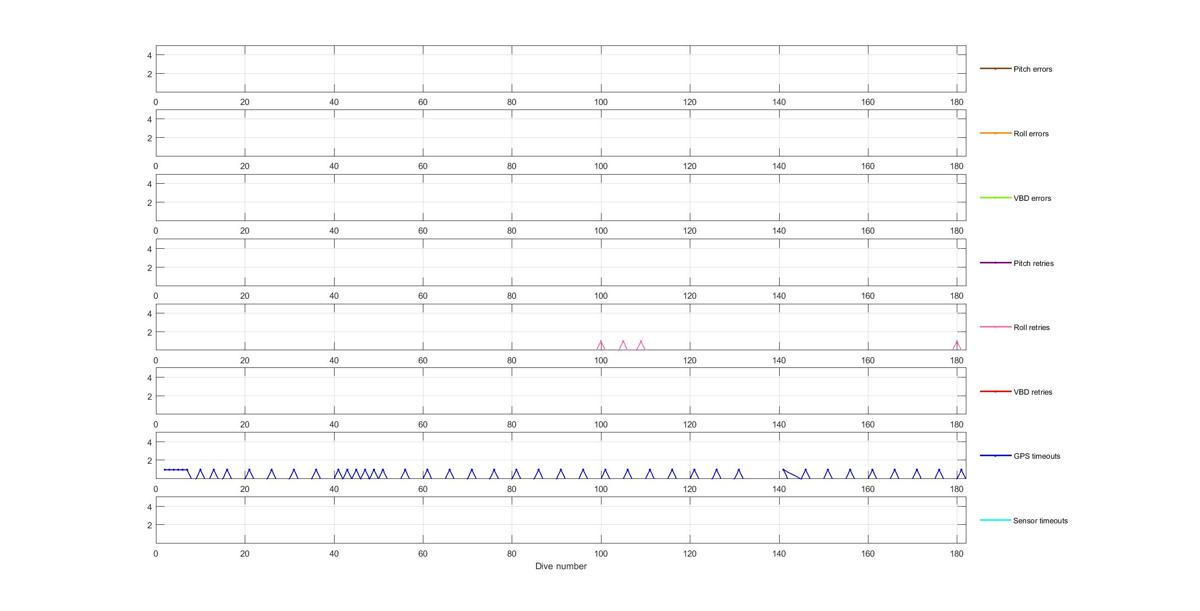This screenshot has width=1200, height=611.
Task: Click the orange Roll errors legend line
Action: pos(995,133)
